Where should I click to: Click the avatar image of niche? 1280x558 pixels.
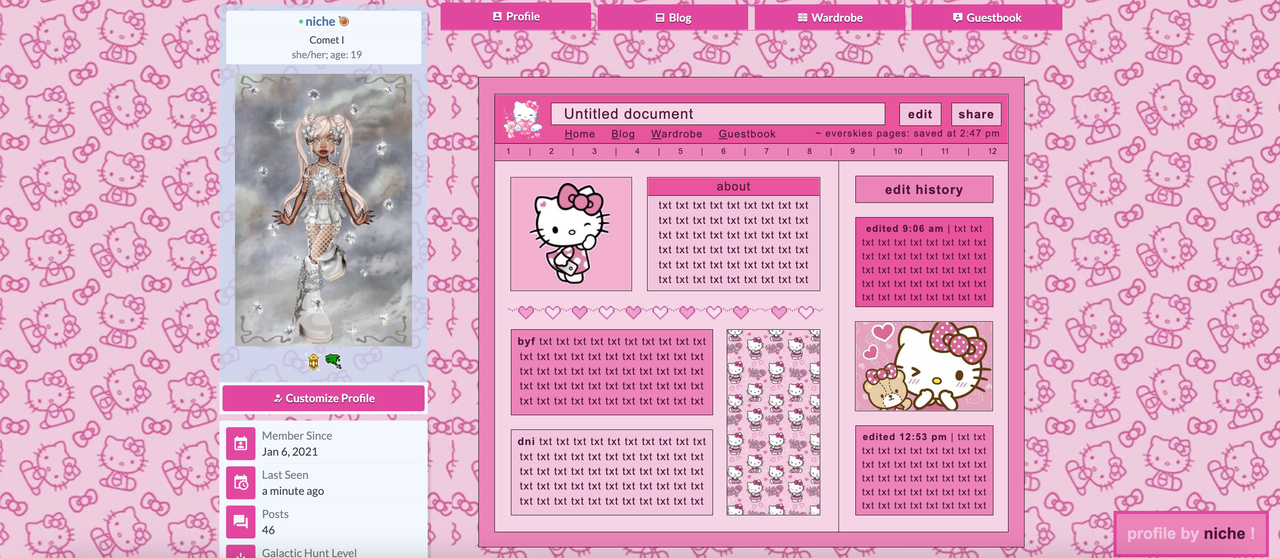324,210
